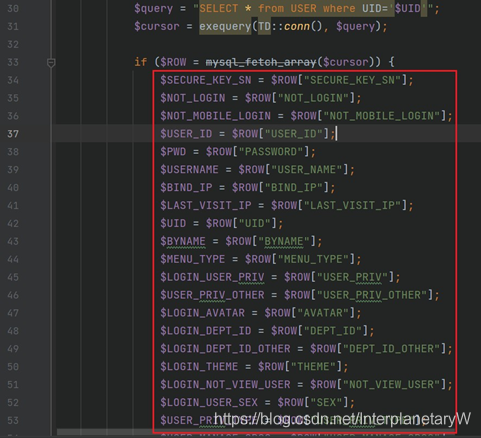
Task: Click the $SECURE_KEY_SN variable
Action: 206,80
